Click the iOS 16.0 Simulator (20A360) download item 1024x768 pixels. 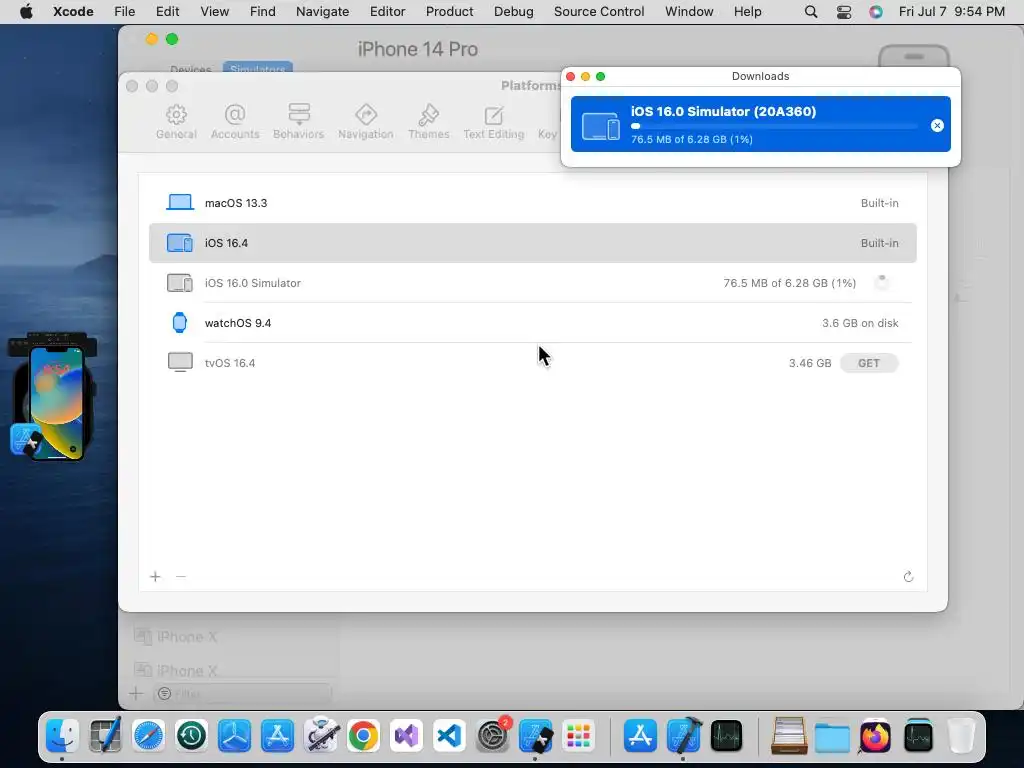coord(760,124)
